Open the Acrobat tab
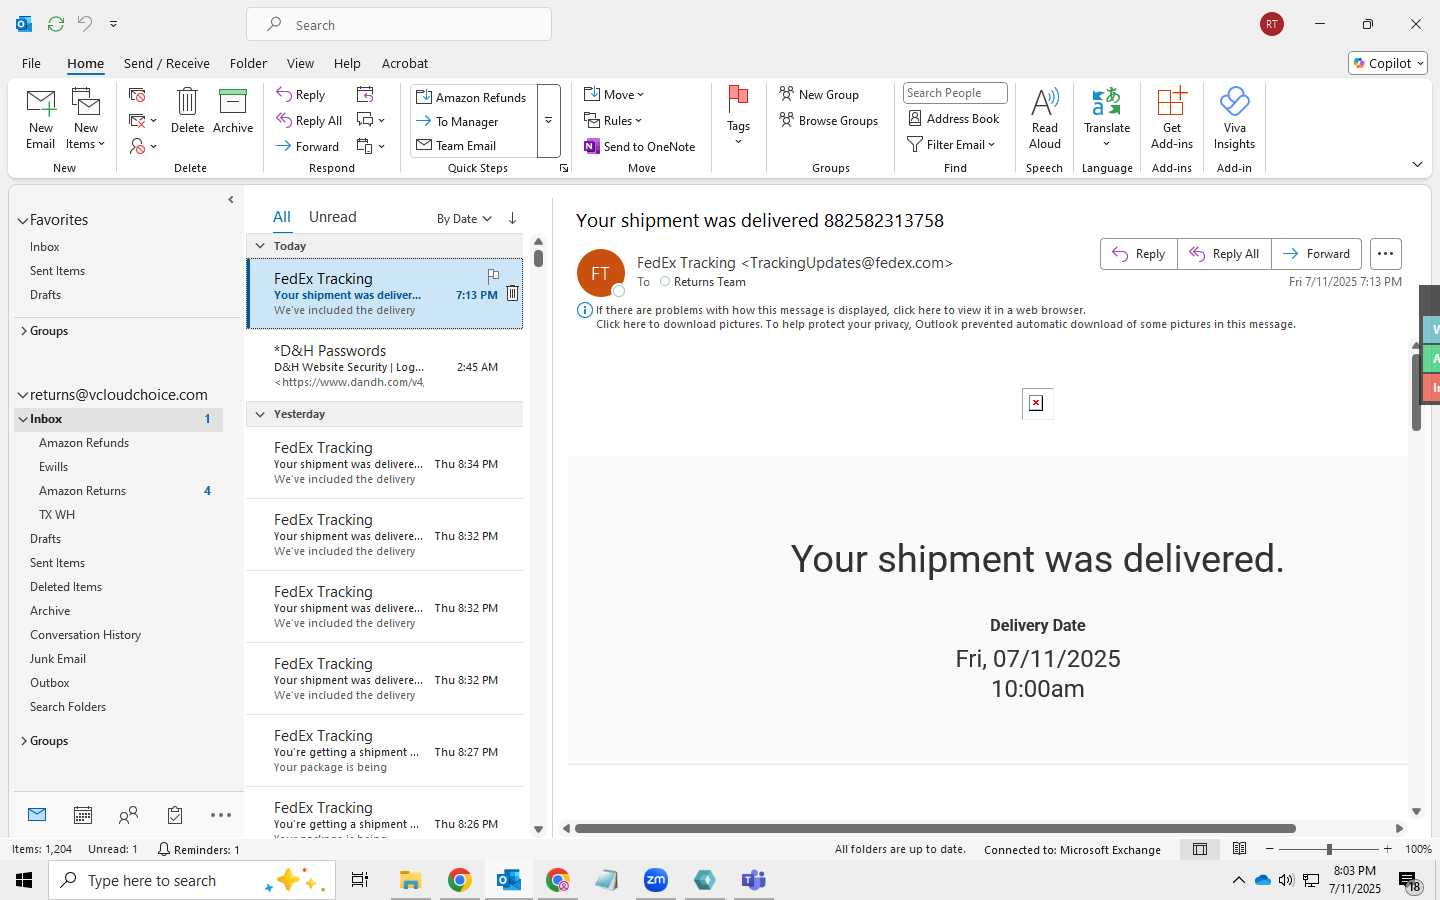The image size is (1440, 900). pyautogui.click(x=405, y=63)
